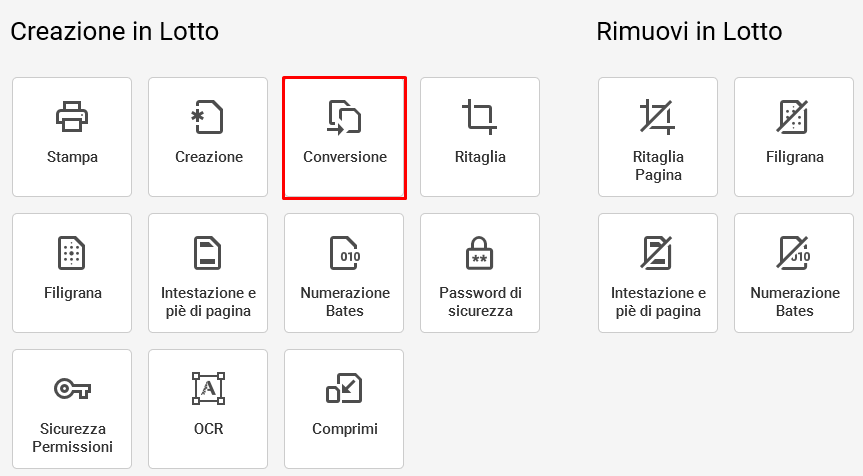The width and height of the screenshot is (863, 476).
Task: Remove Numerazione Bates in batch
Action: click(x=794, y=273)
